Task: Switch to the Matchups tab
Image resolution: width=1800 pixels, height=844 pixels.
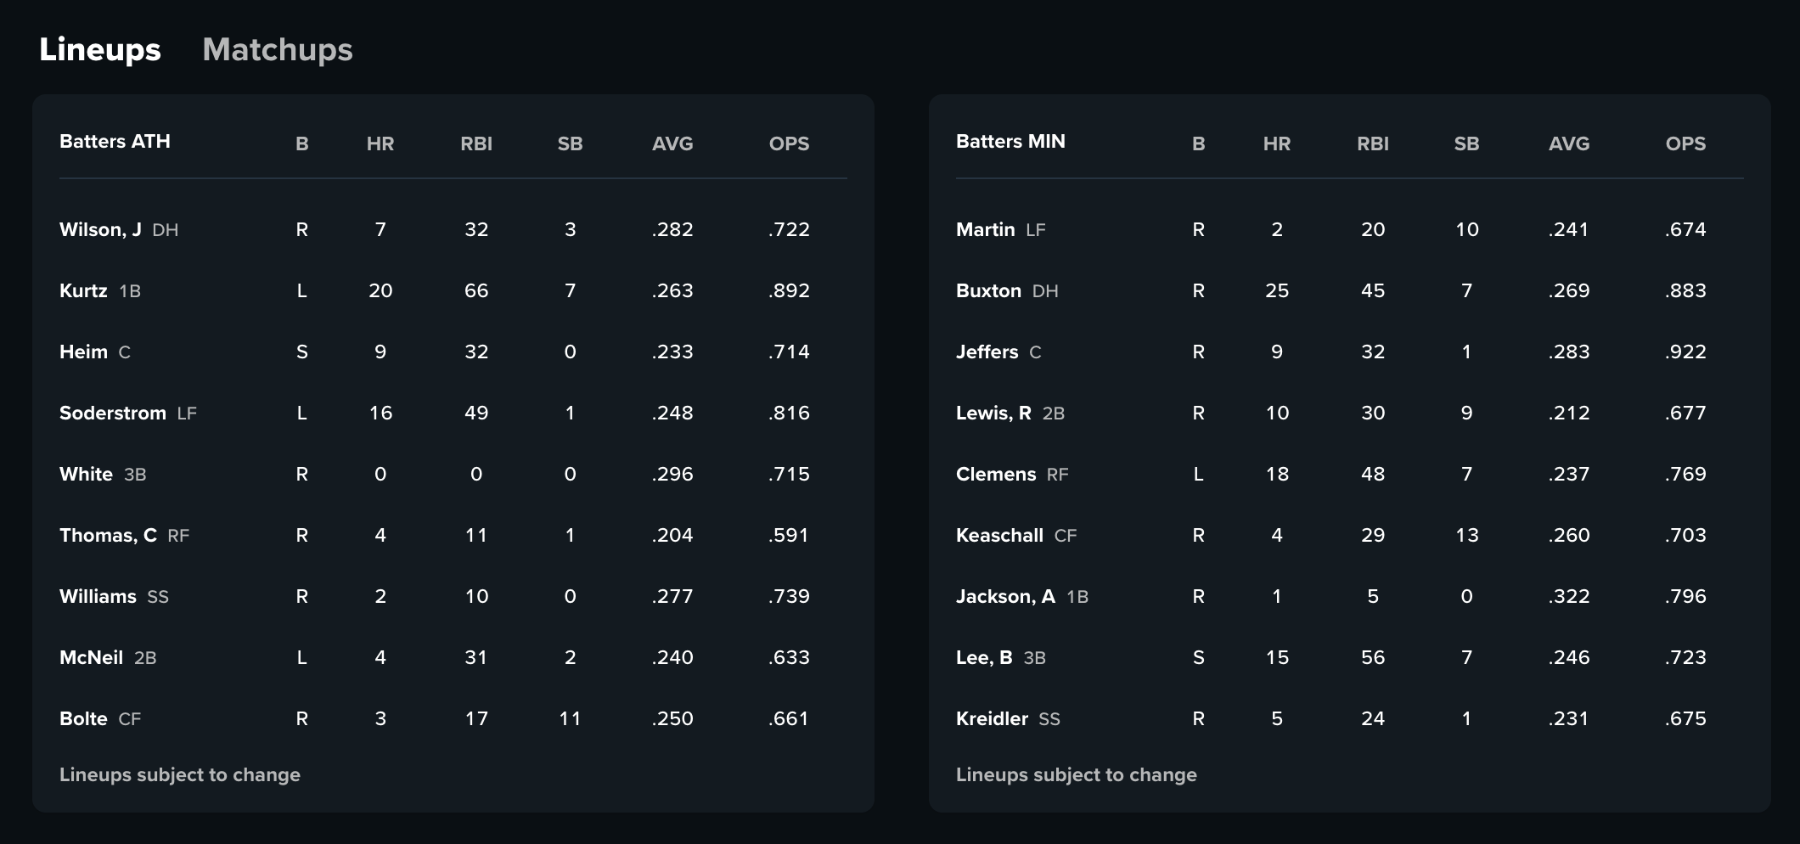Action: 277,49
